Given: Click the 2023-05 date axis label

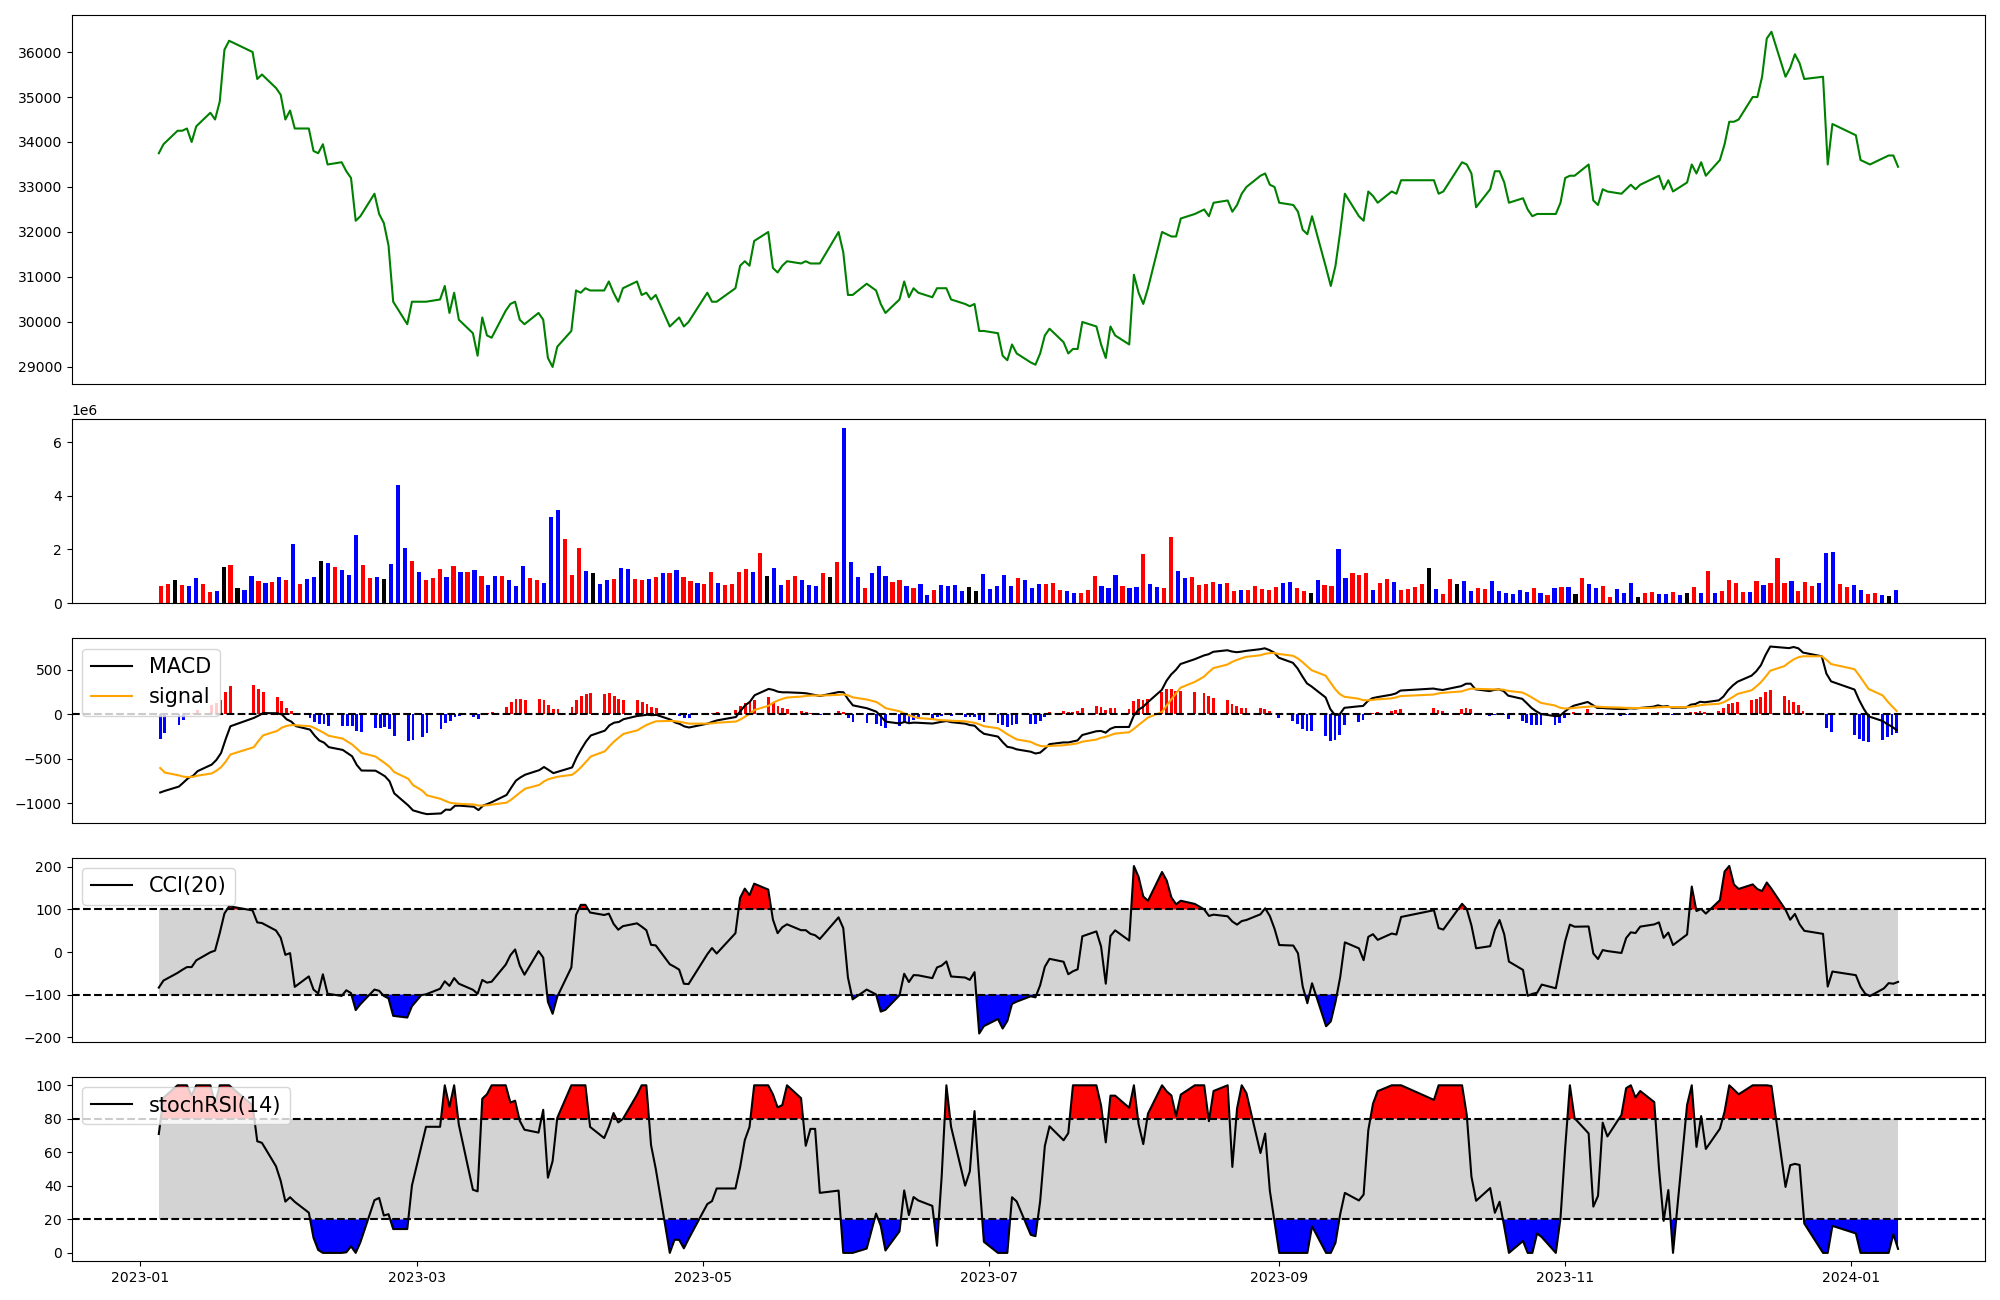Looking at the screenshot, I should click(703, 1277).
